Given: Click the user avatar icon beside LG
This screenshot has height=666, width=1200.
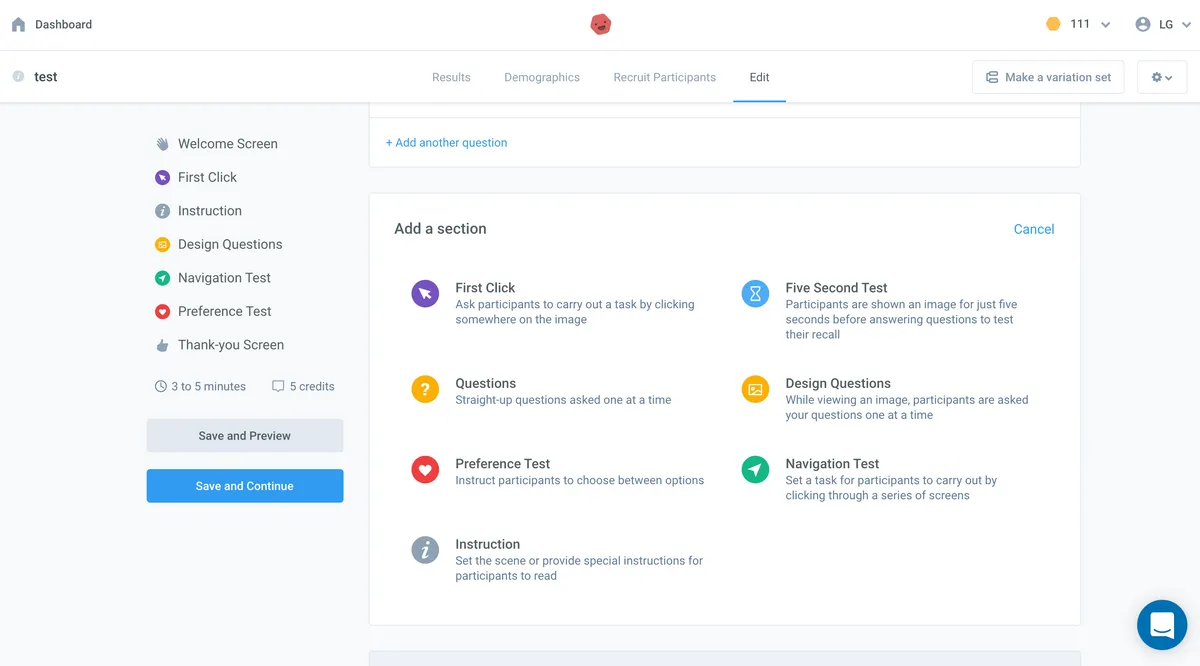Looking at the screenshot, I should (1143, 25).
